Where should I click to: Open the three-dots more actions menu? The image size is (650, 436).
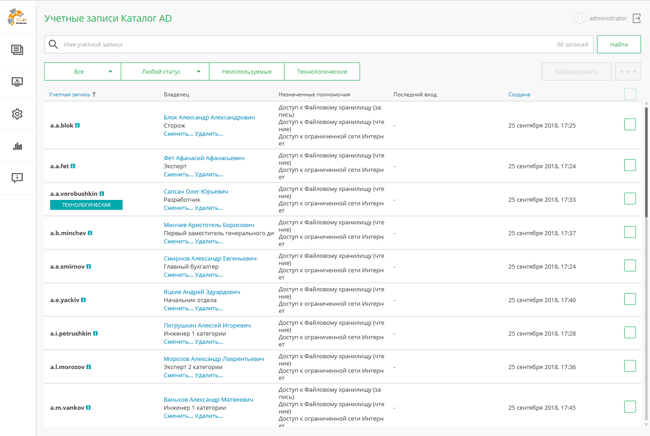[x=628, y=72]
